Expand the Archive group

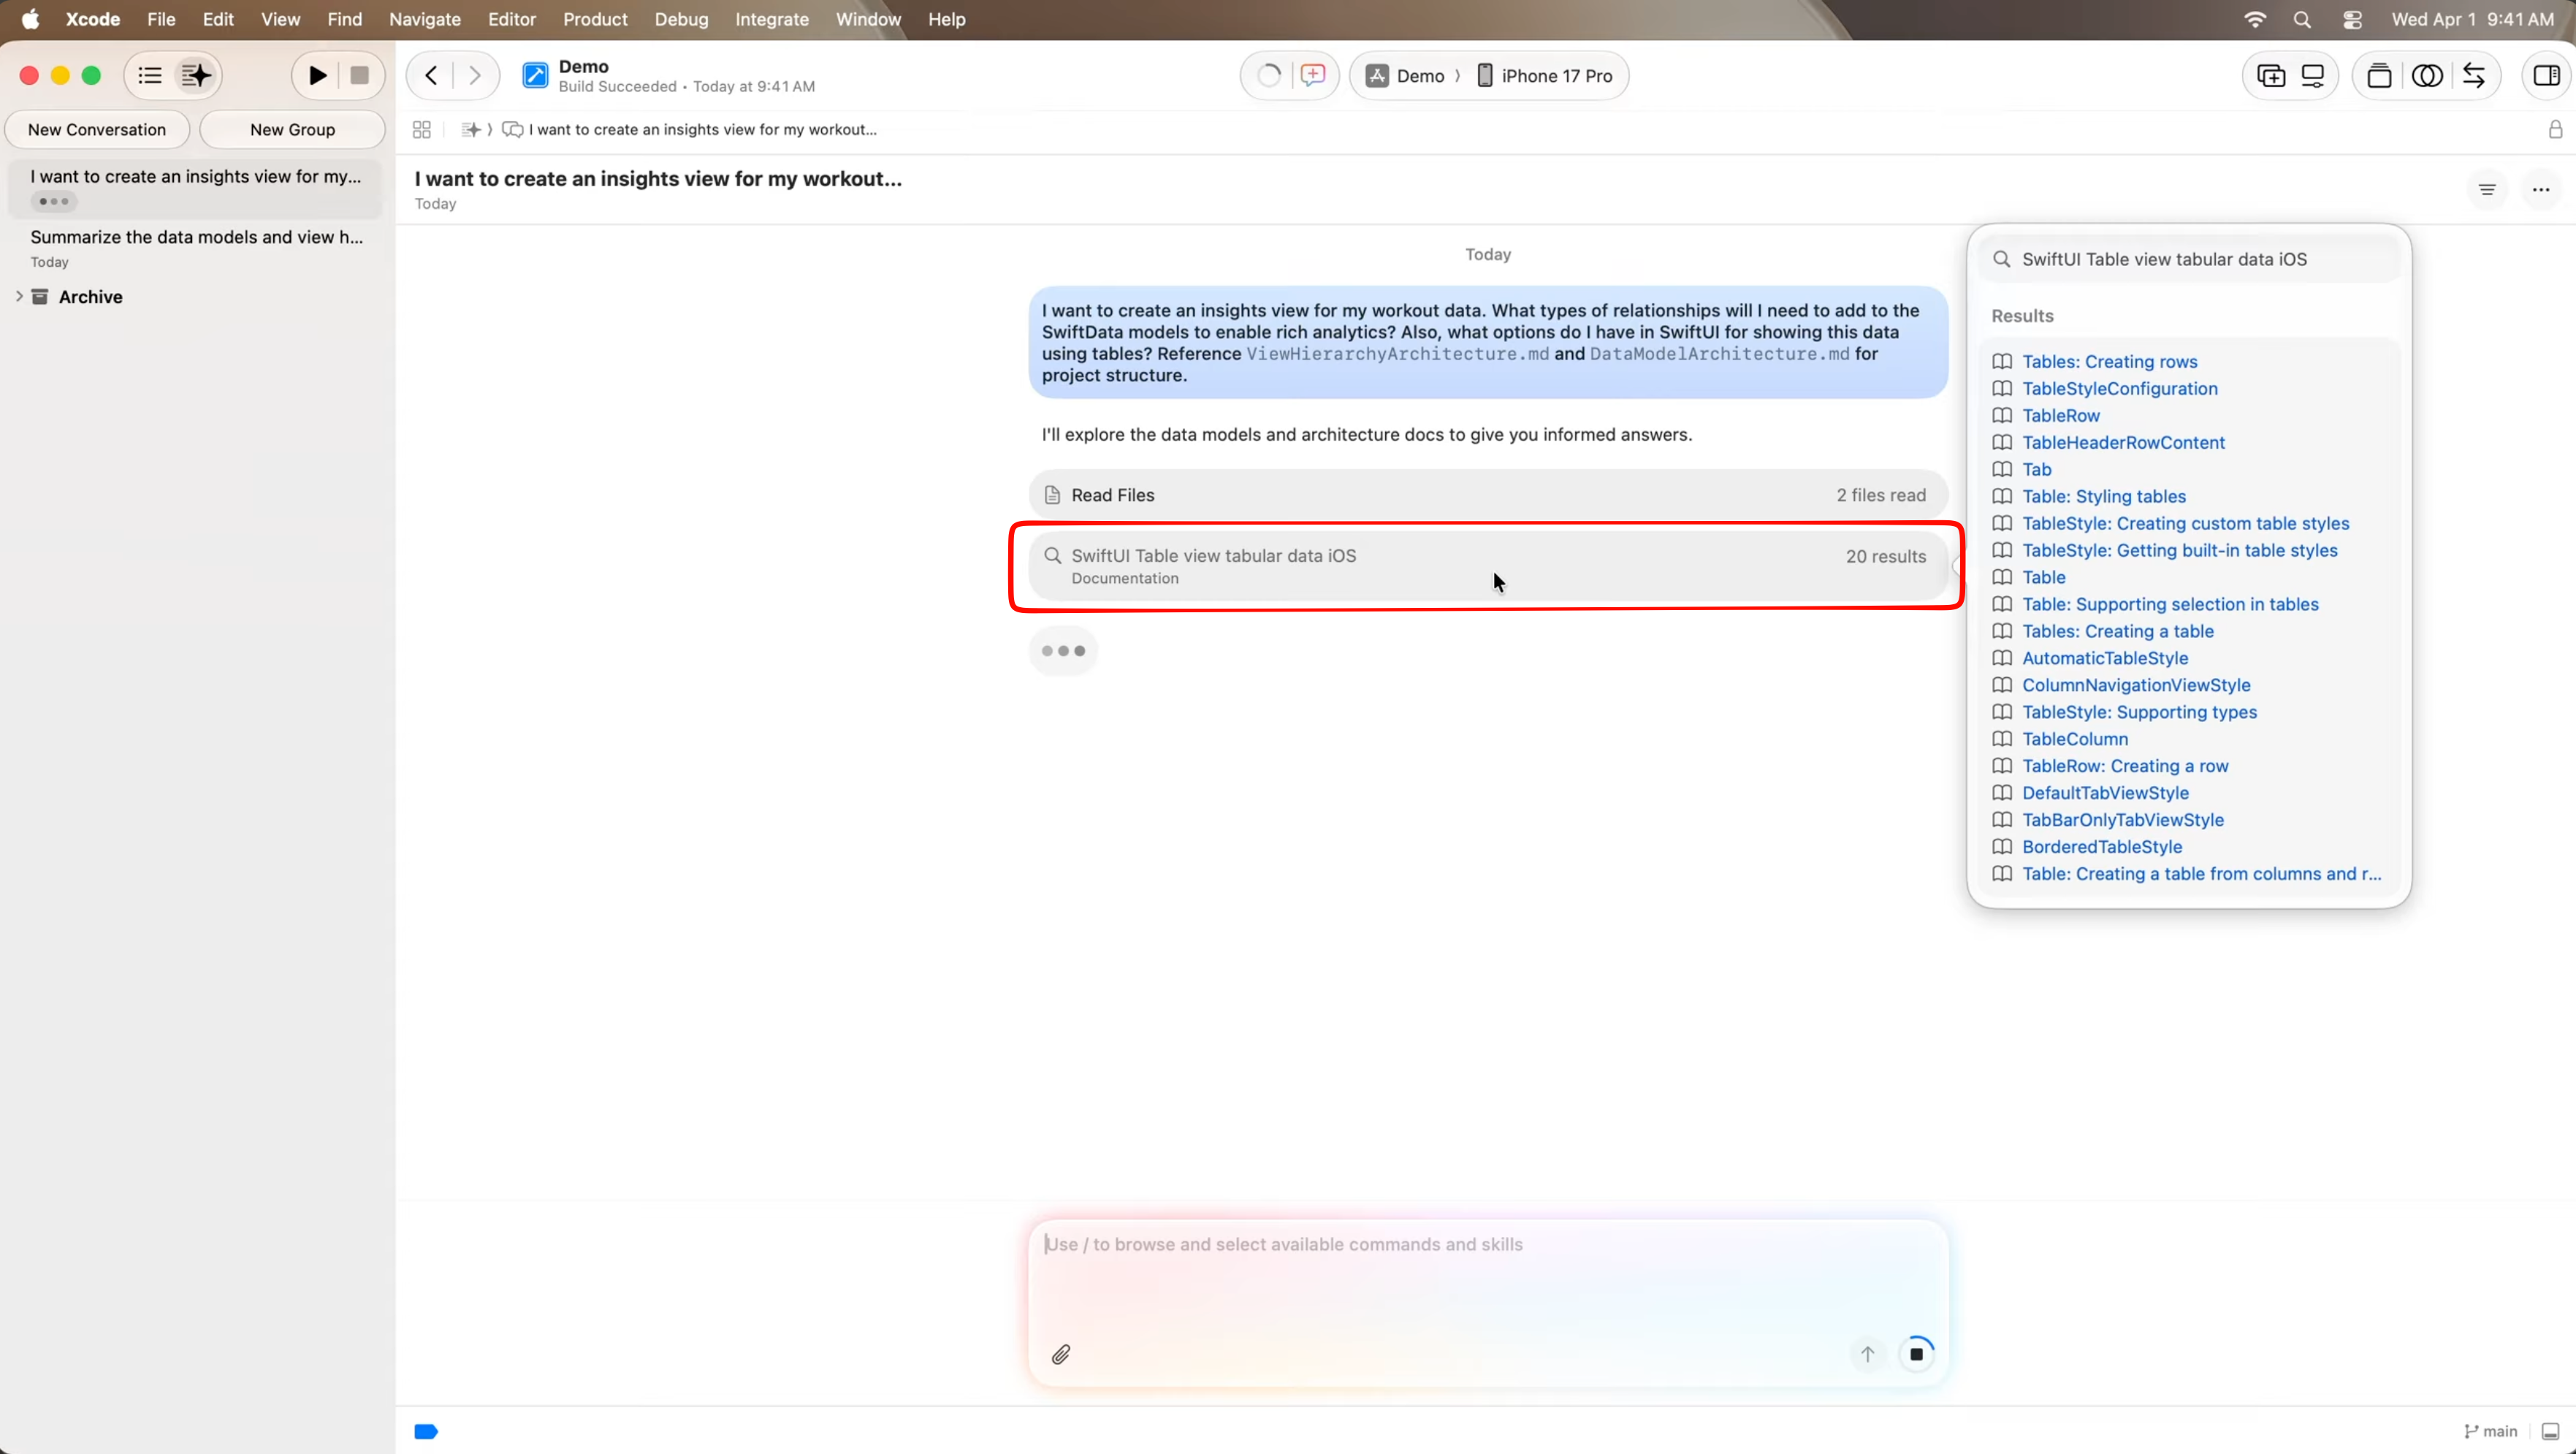click(19, 296)
